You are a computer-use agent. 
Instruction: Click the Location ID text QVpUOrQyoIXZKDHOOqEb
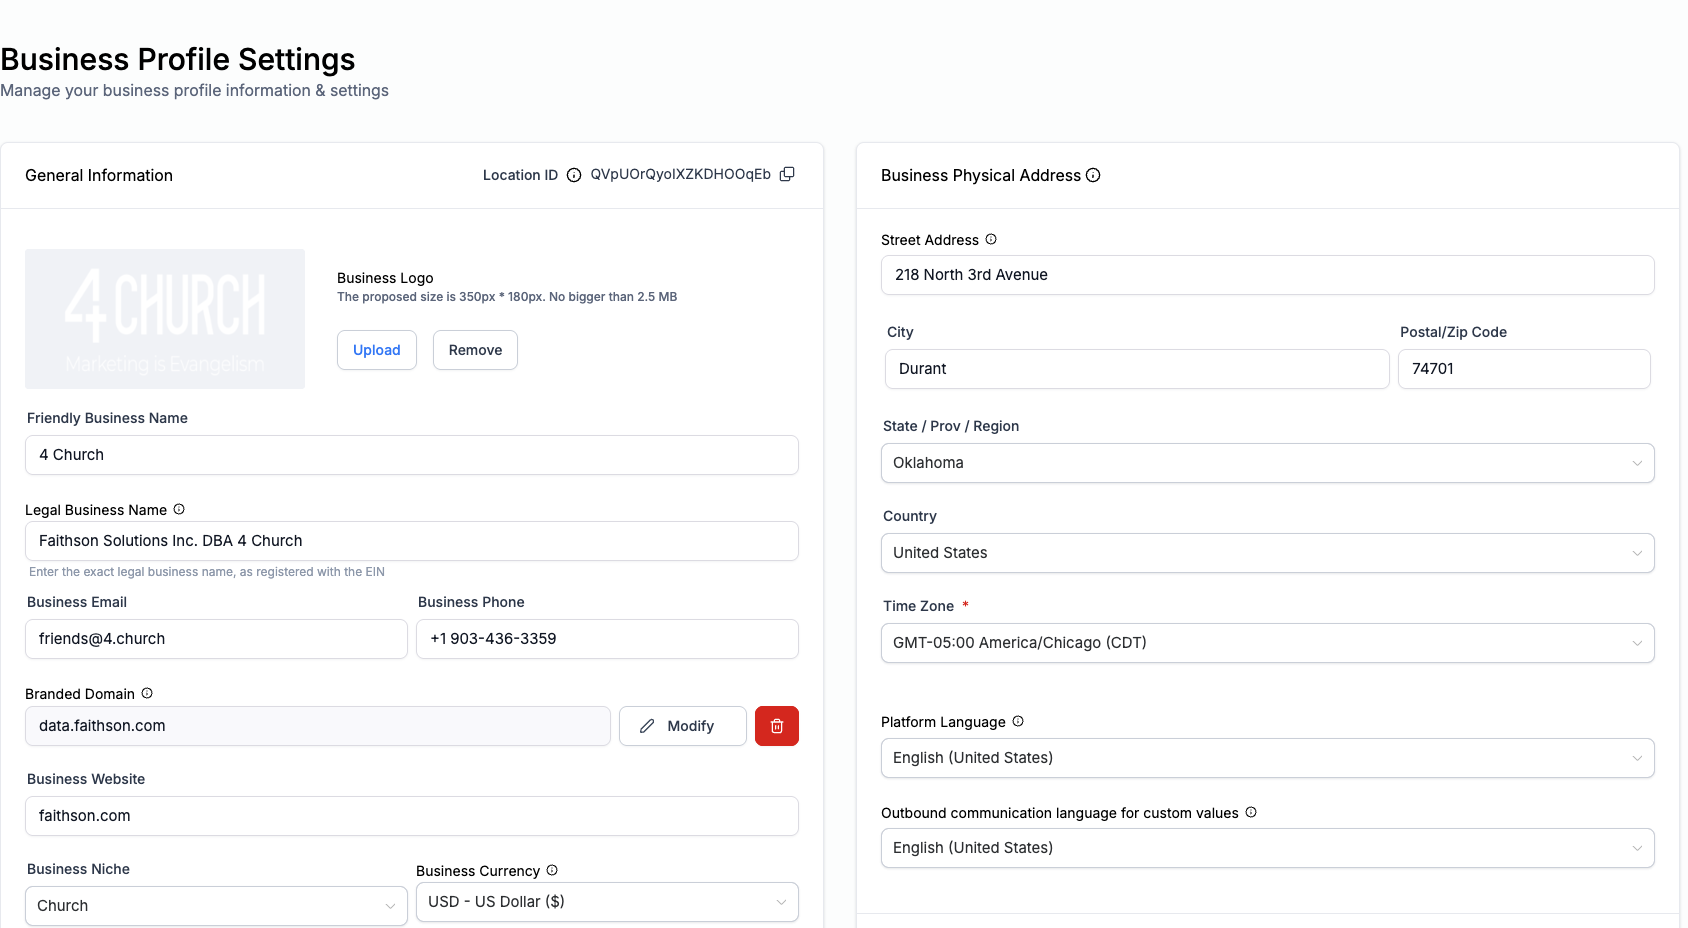tap(680, 174)
